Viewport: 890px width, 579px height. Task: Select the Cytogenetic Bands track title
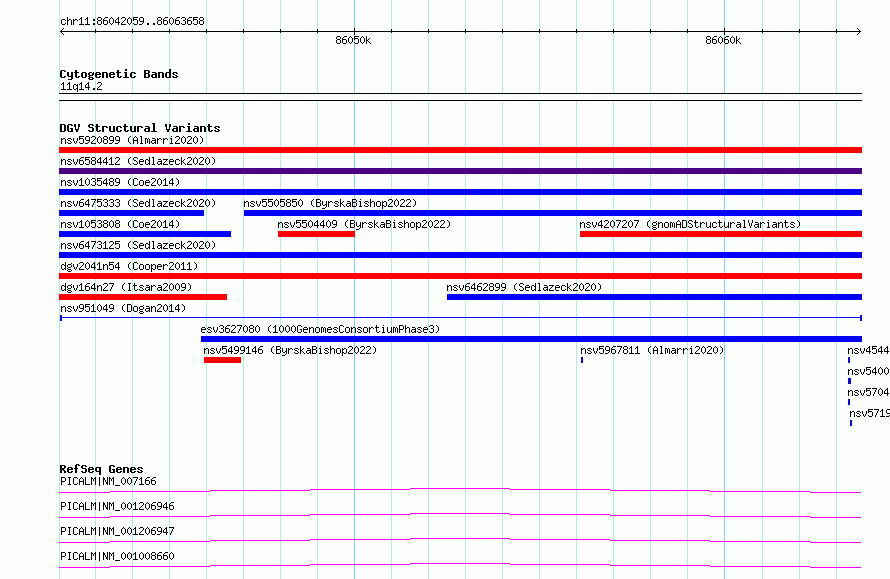[x=119, y=74]
